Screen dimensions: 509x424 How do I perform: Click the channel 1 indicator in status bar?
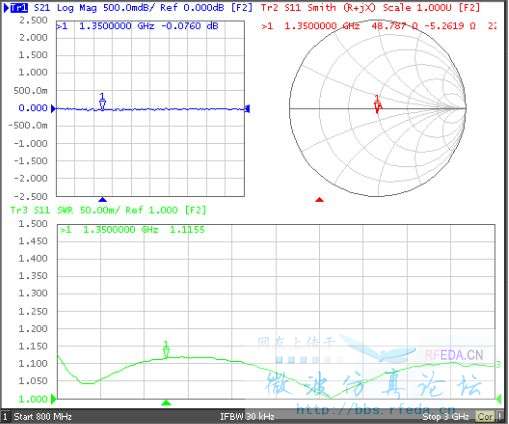coord(5,417)
